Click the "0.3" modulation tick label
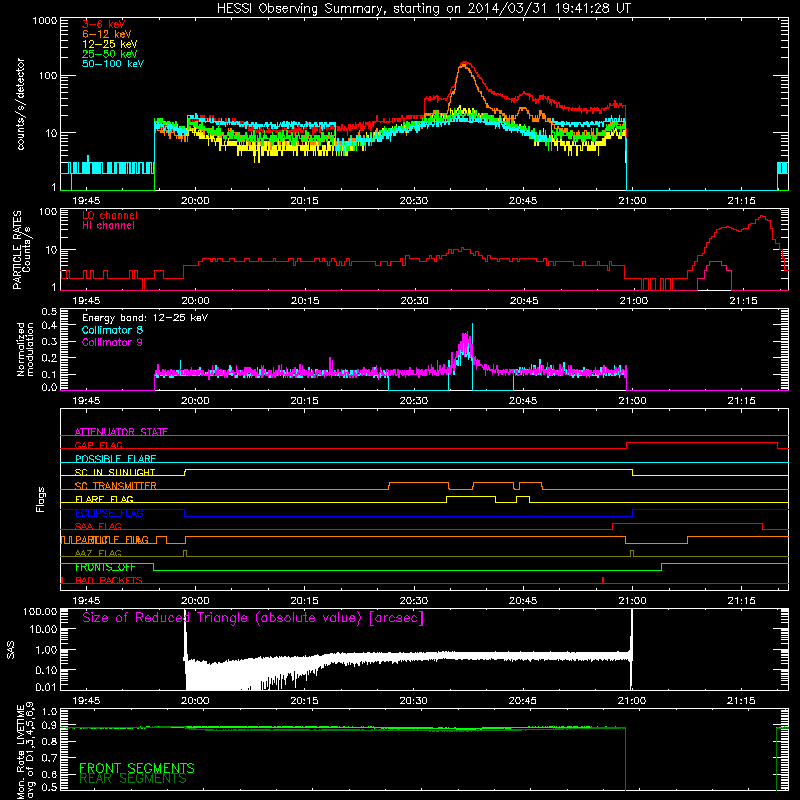The height and width of the screenshot is (800, 800). [x=49, y=342]
